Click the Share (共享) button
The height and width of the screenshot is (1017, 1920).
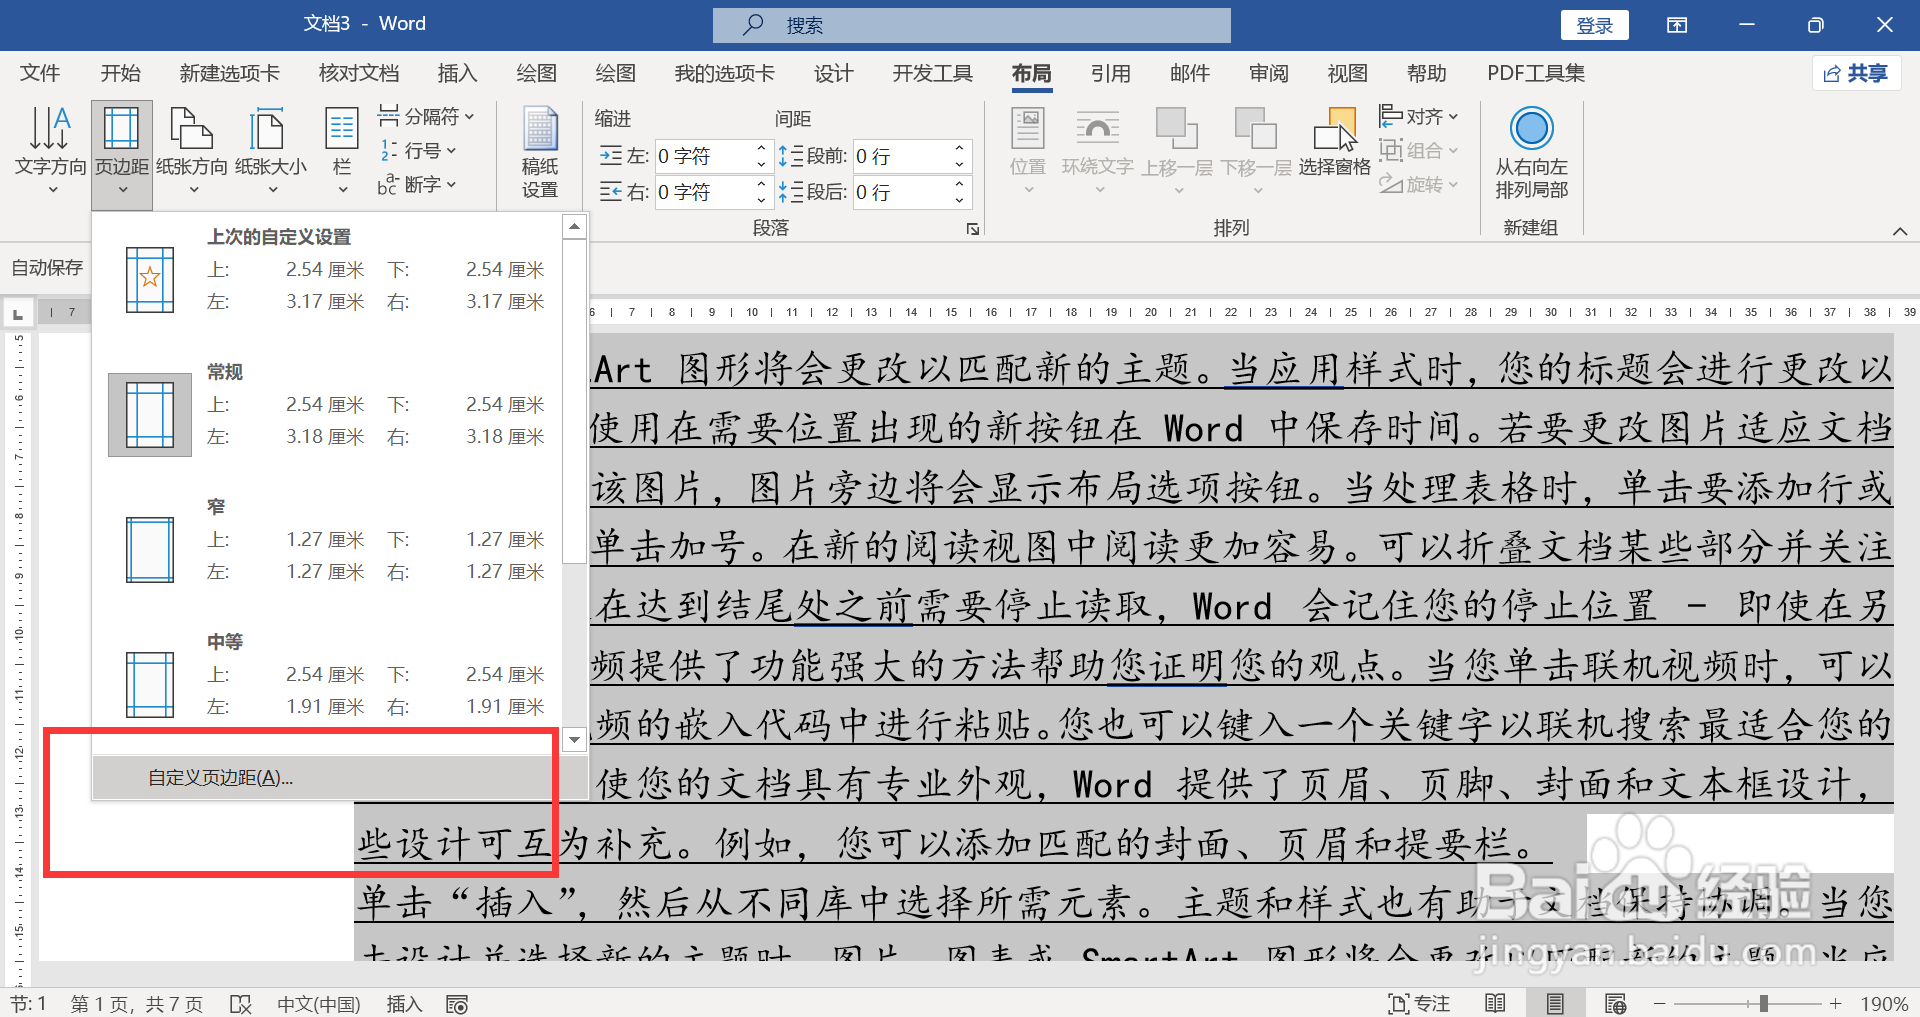pos(1857,73)
